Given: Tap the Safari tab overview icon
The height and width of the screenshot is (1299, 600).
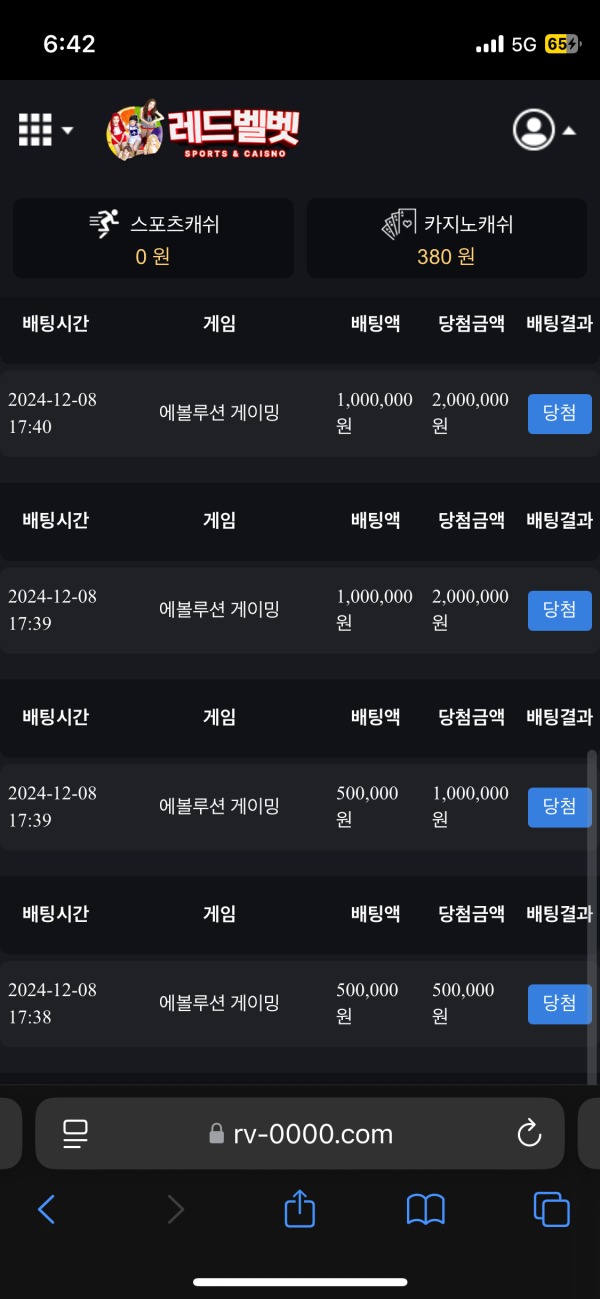Looking at the screenshot, I should tap(550, 1209).
